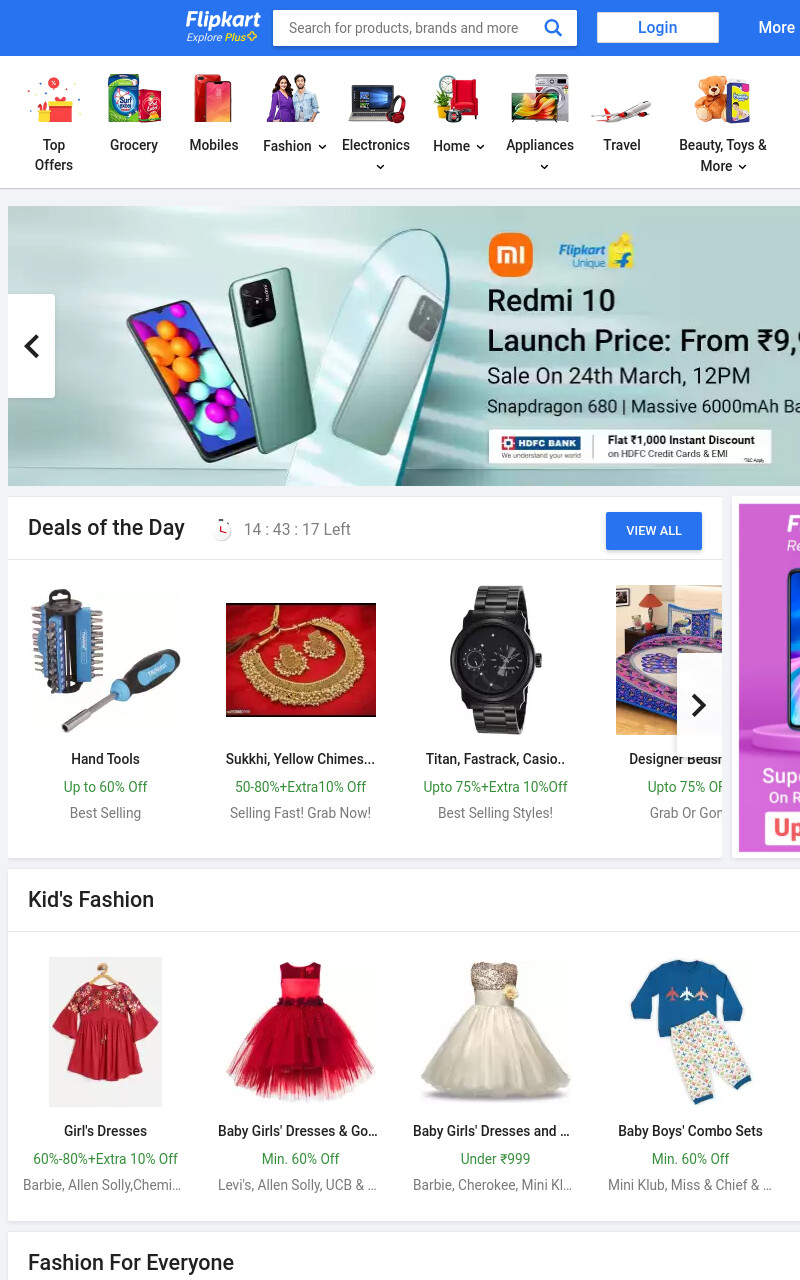Image resolution: width=800 pixels, height=1280 pixels.
Task: Expand the Fashion dropdown
Action: pyautogui.click(x=295, y=146)
